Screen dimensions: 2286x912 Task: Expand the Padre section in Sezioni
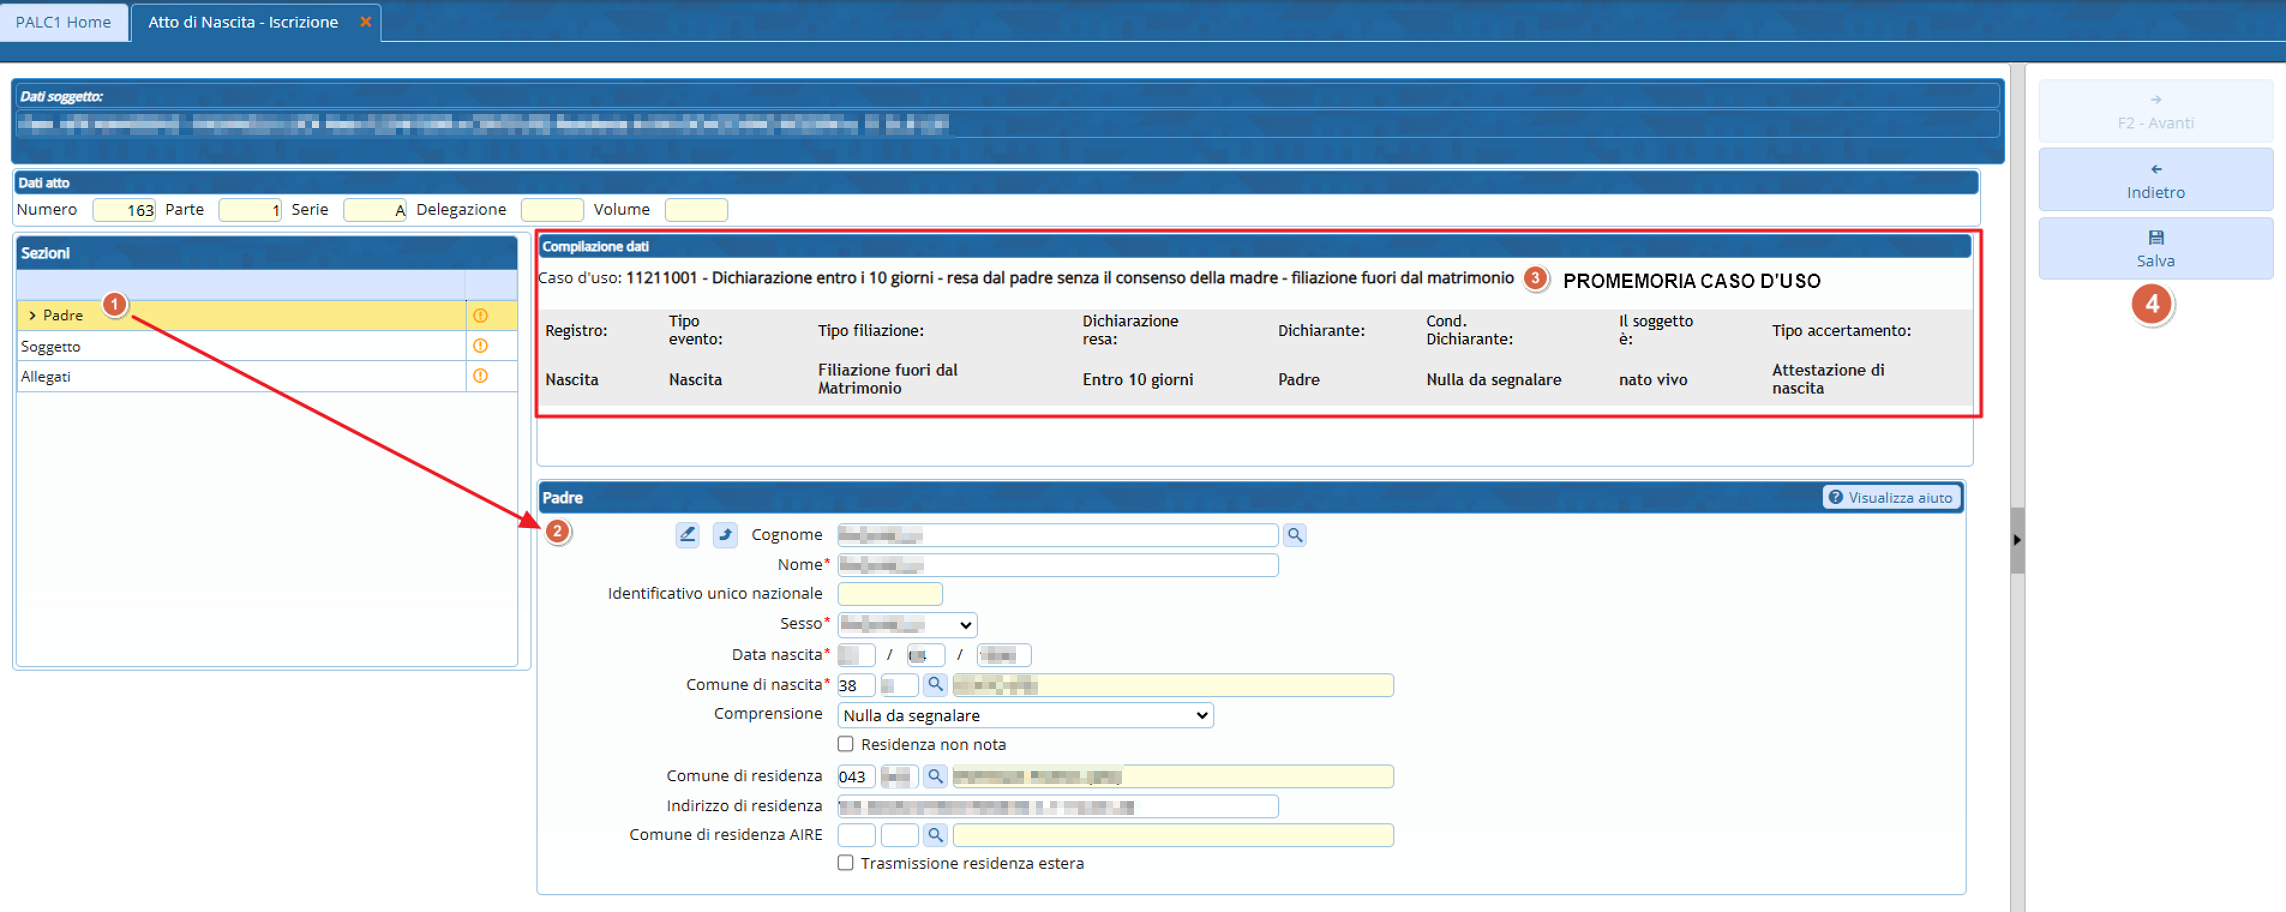[33, 316]
